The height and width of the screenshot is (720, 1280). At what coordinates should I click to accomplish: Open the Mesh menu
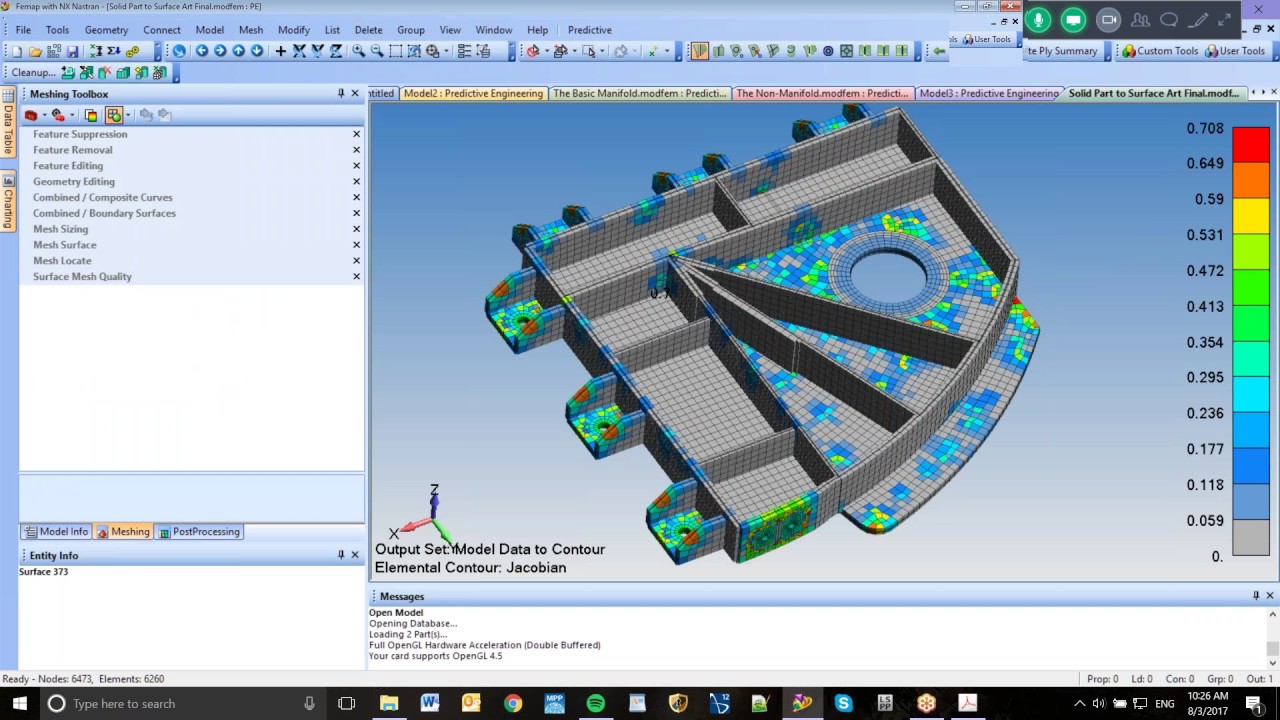tap(251, 30)
